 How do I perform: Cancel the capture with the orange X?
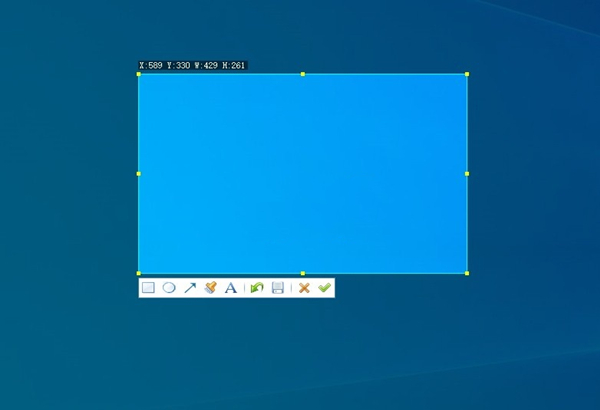tap(304, 288)
